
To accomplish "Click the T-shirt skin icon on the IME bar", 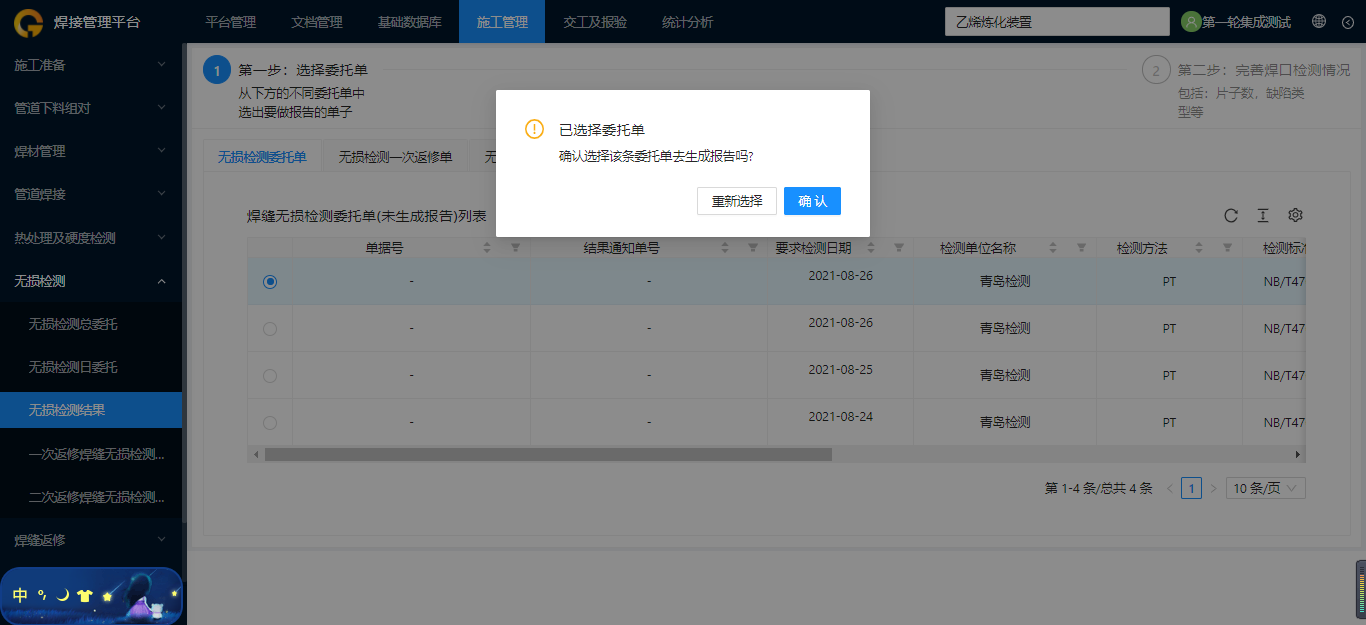I will click(x=85, y=595).
